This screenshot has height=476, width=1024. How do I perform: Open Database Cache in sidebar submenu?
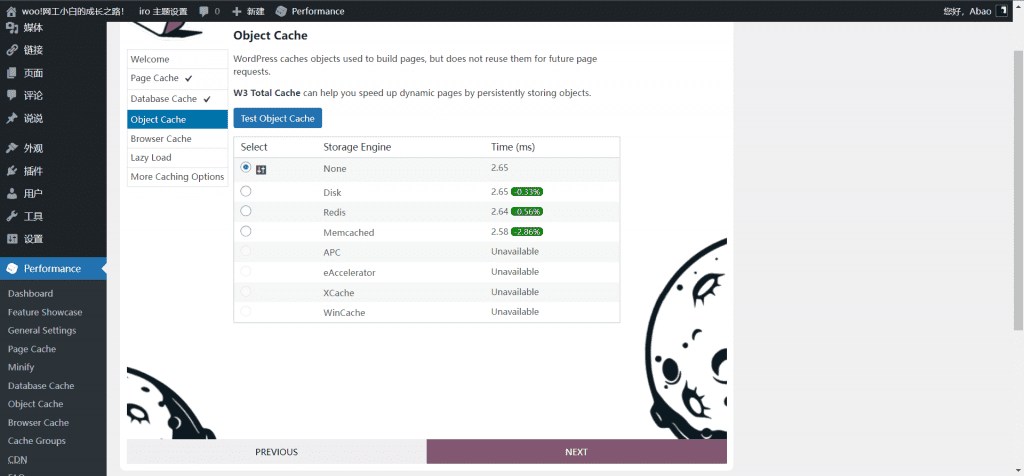pos(41,386)
